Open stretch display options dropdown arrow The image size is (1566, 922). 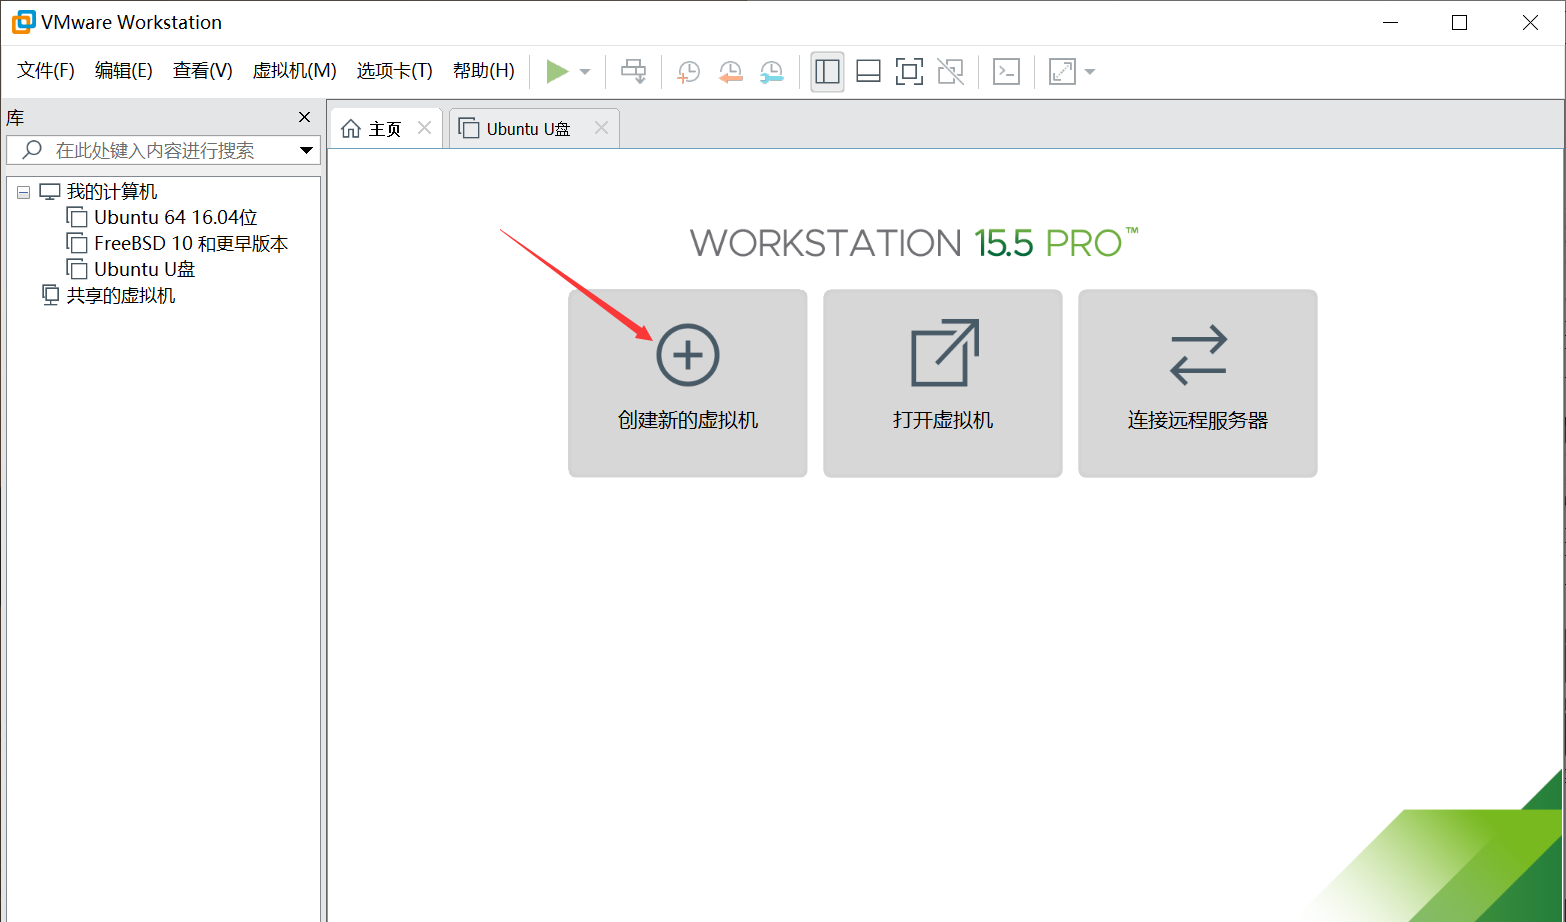click(1090, 72)
